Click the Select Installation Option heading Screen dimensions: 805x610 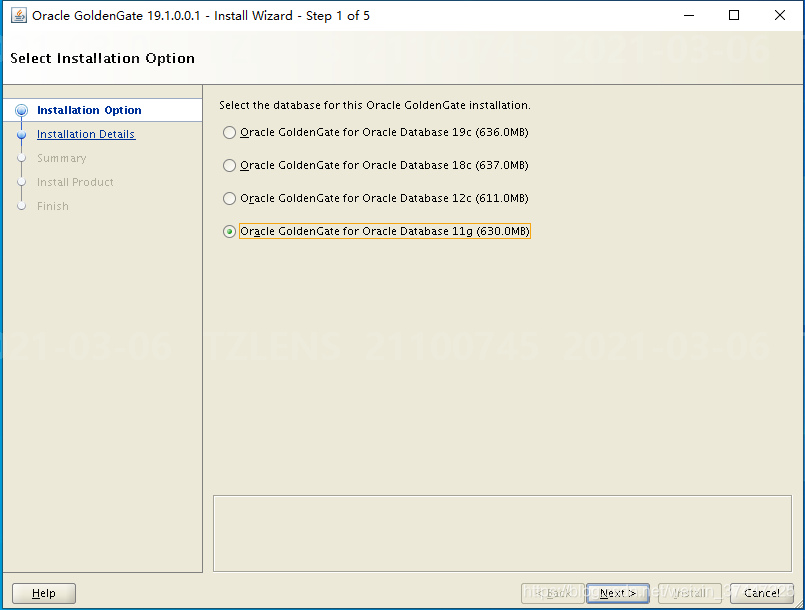[x=103, y=58]
